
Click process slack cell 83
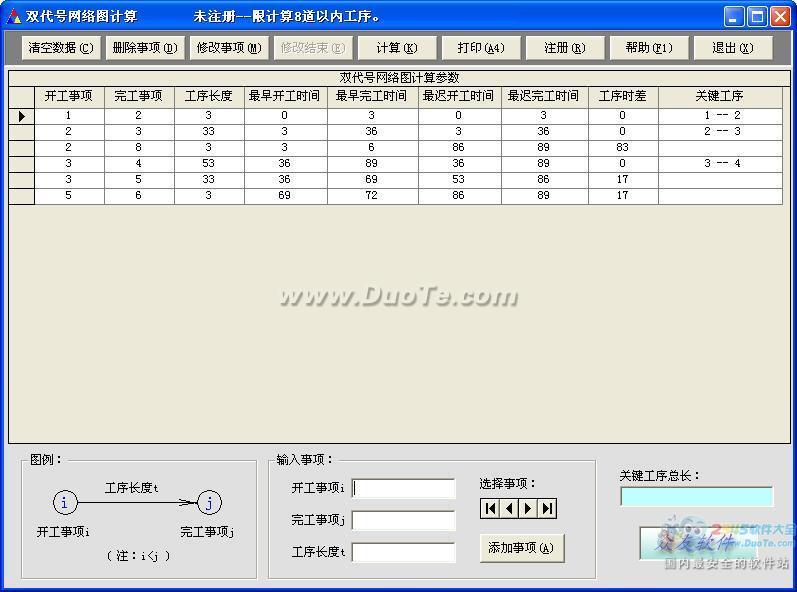pyautogui.click(x=623, y=148)
